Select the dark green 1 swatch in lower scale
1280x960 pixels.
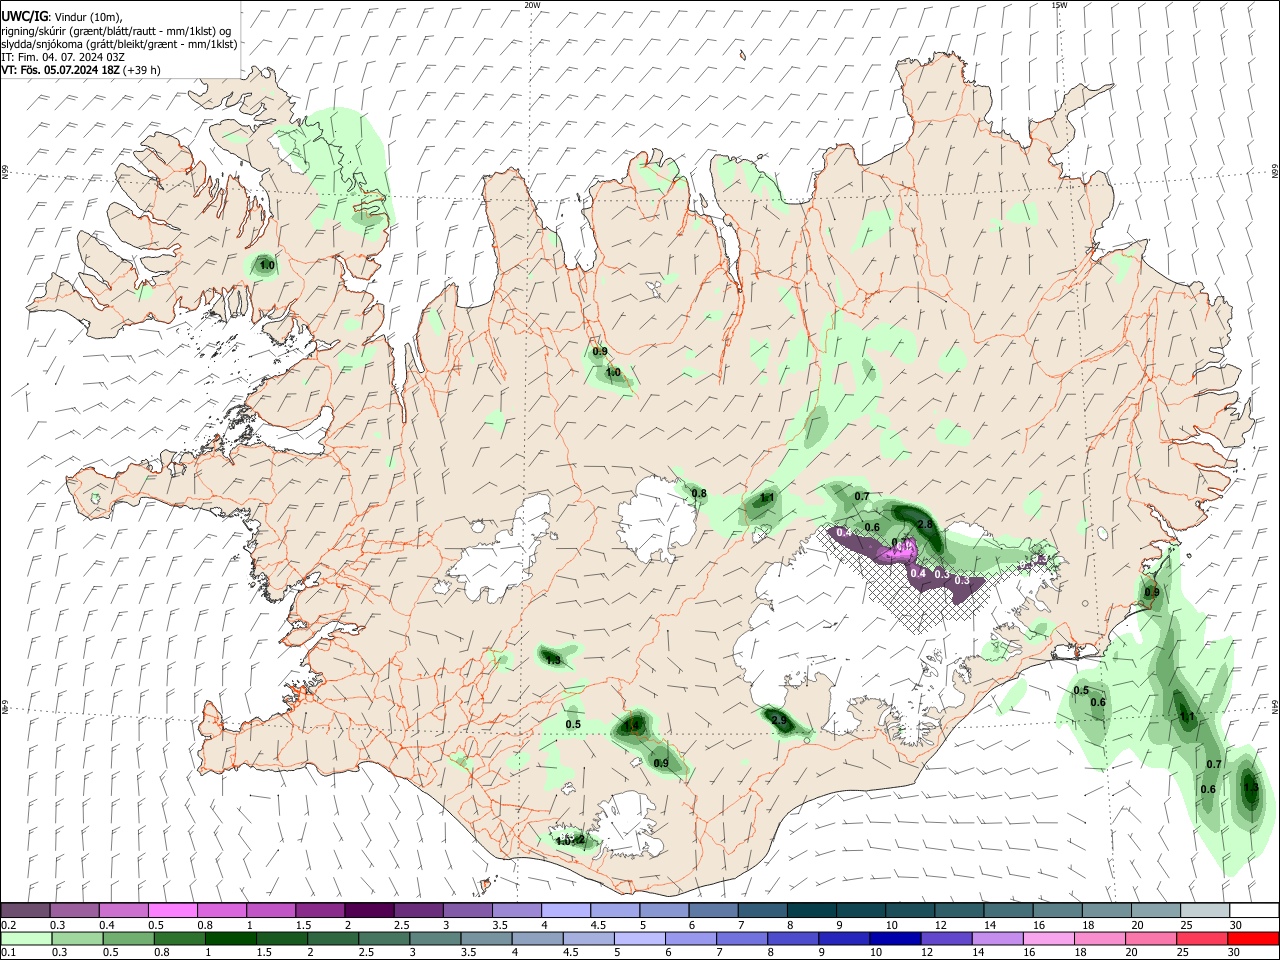click(x=229, y=938)
